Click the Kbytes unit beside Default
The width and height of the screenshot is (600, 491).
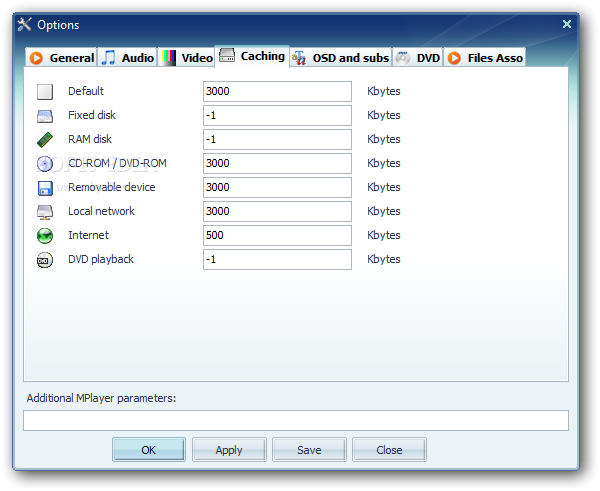coord(384,91)
